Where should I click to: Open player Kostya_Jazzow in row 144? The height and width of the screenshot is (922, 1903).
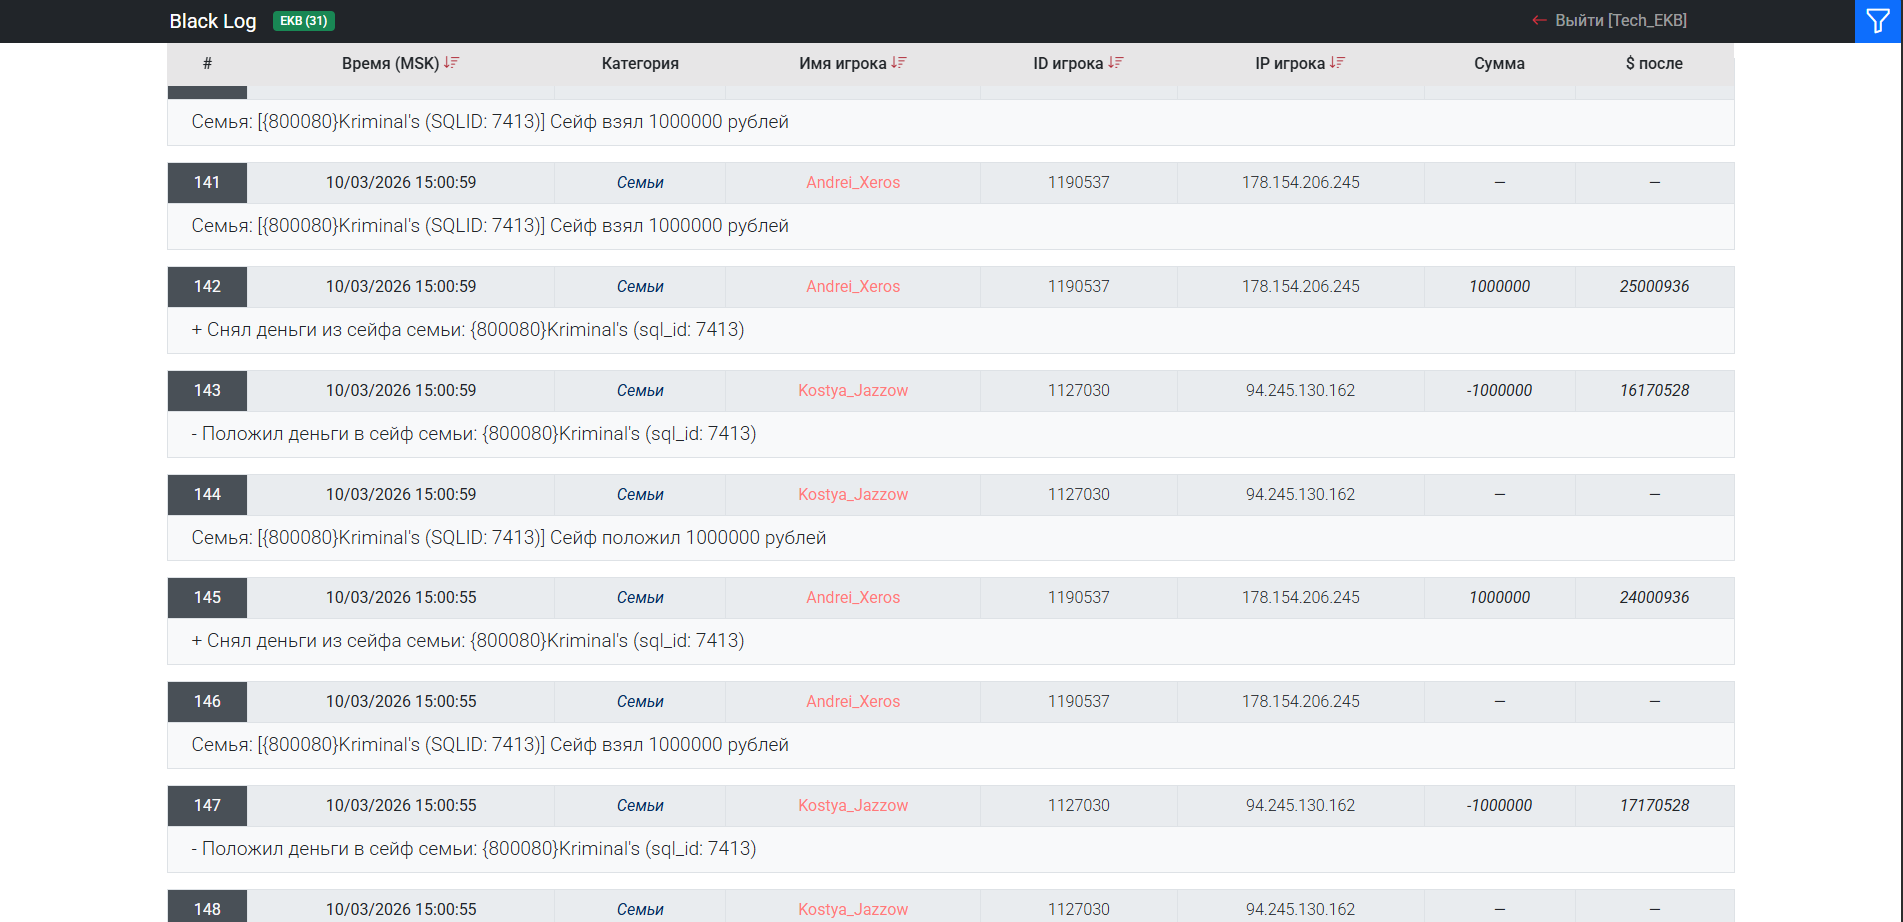853,495
